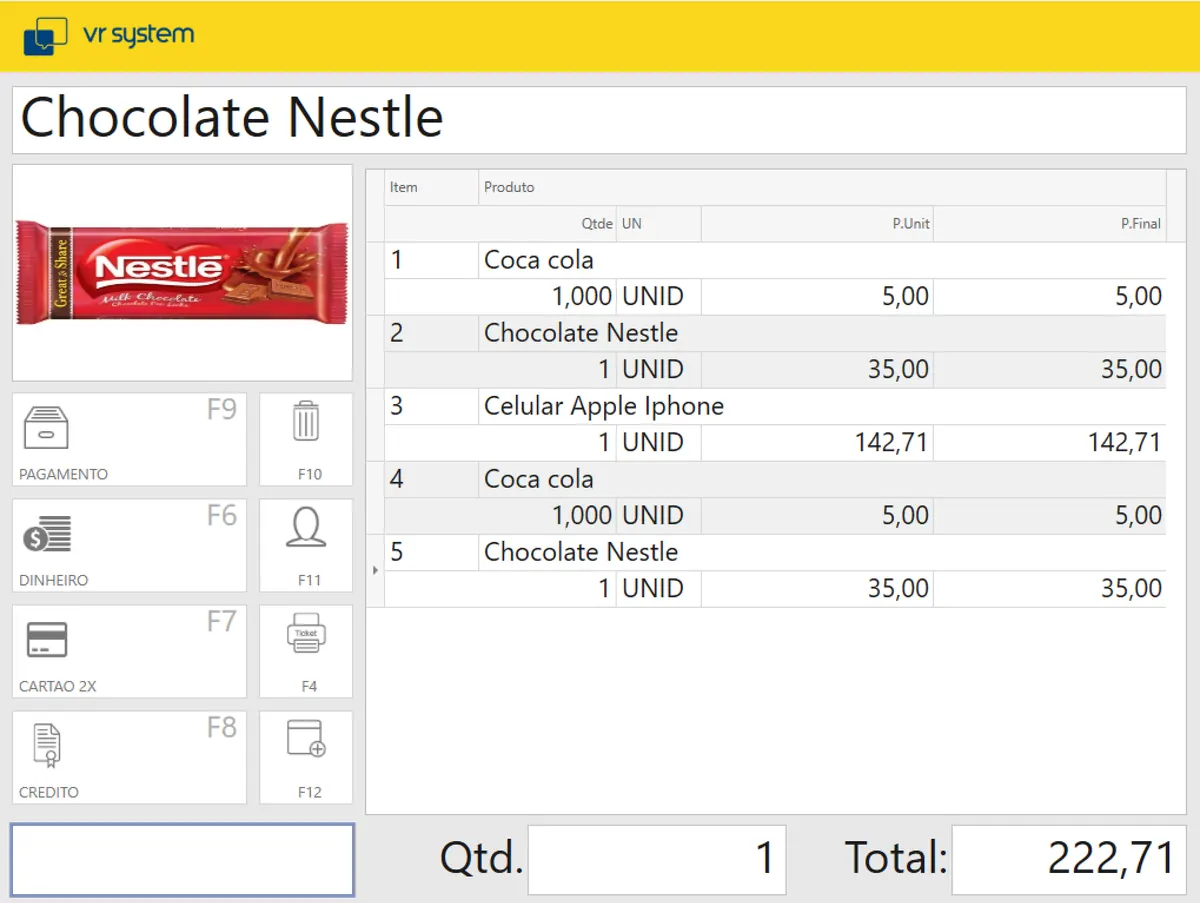Screen dimensions: 1200x903
Task: Click the Qtde column header
Action: click(x=500, y=224)
